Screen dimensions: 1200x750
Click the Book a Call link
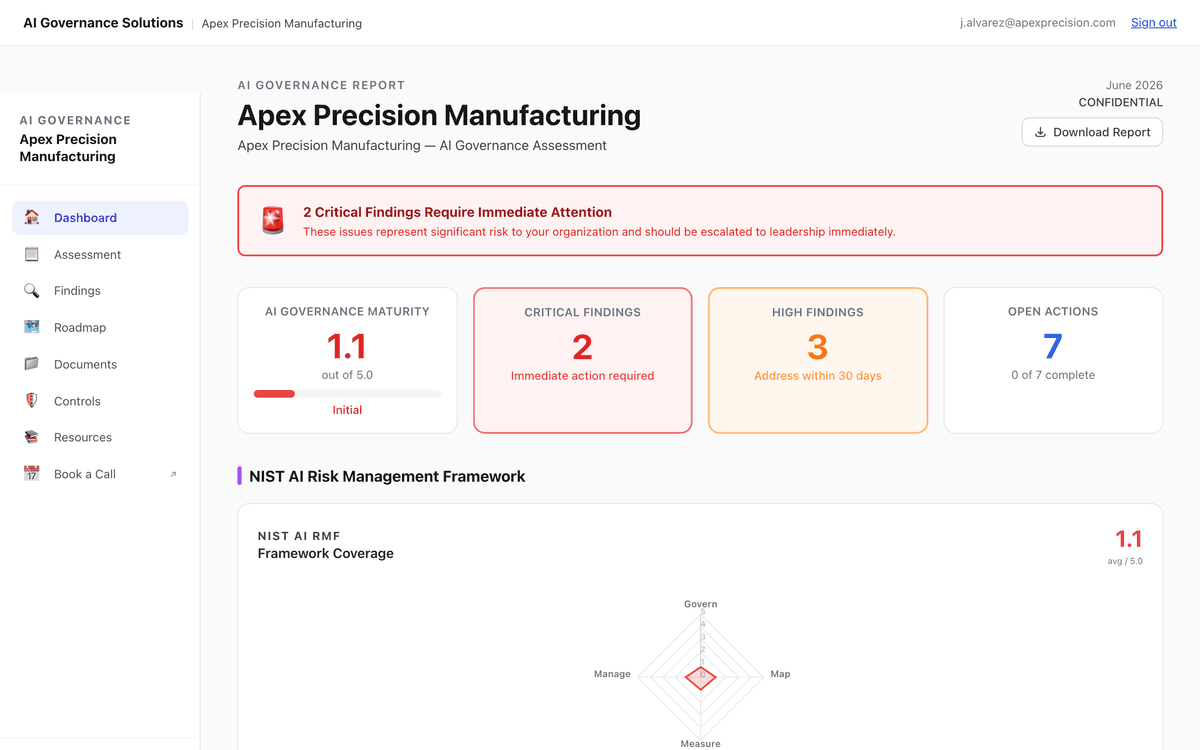tap(100, 474)
